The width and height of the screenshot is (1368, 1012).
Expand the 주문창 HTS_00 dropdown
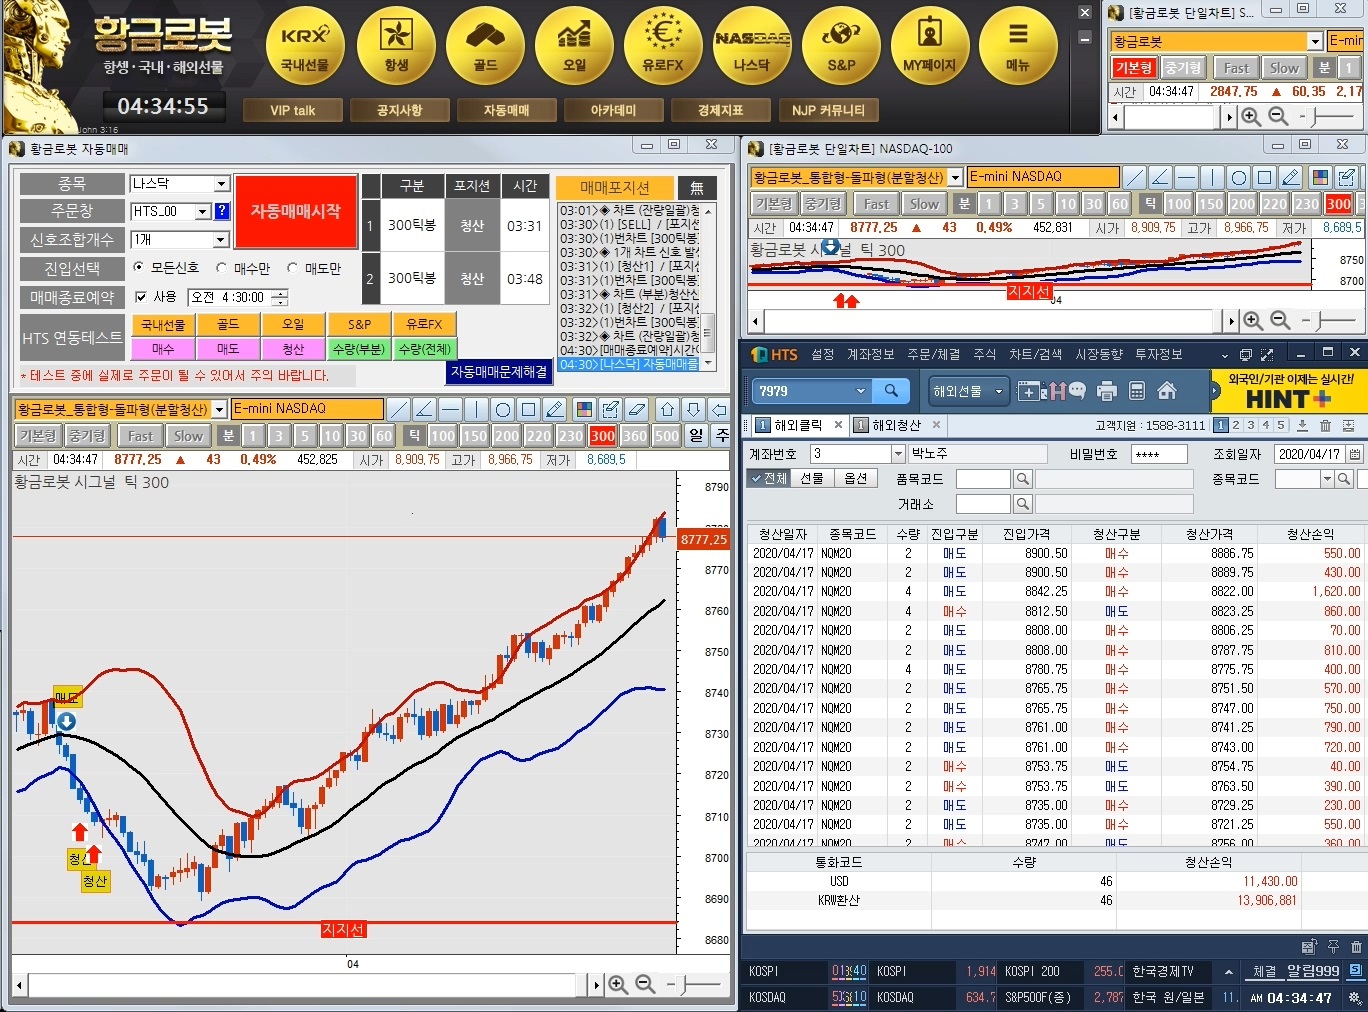[203, 211]
